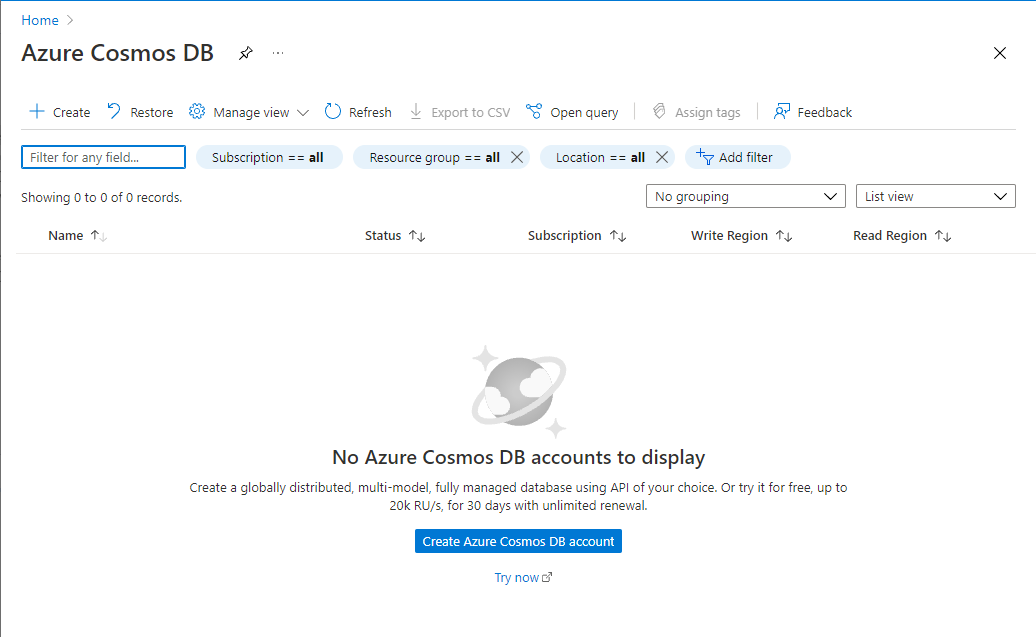The width and height of the screenshot is (1036, 637).
Task: Edit the Resource group == all filter
Action: (x=434, y=157)
